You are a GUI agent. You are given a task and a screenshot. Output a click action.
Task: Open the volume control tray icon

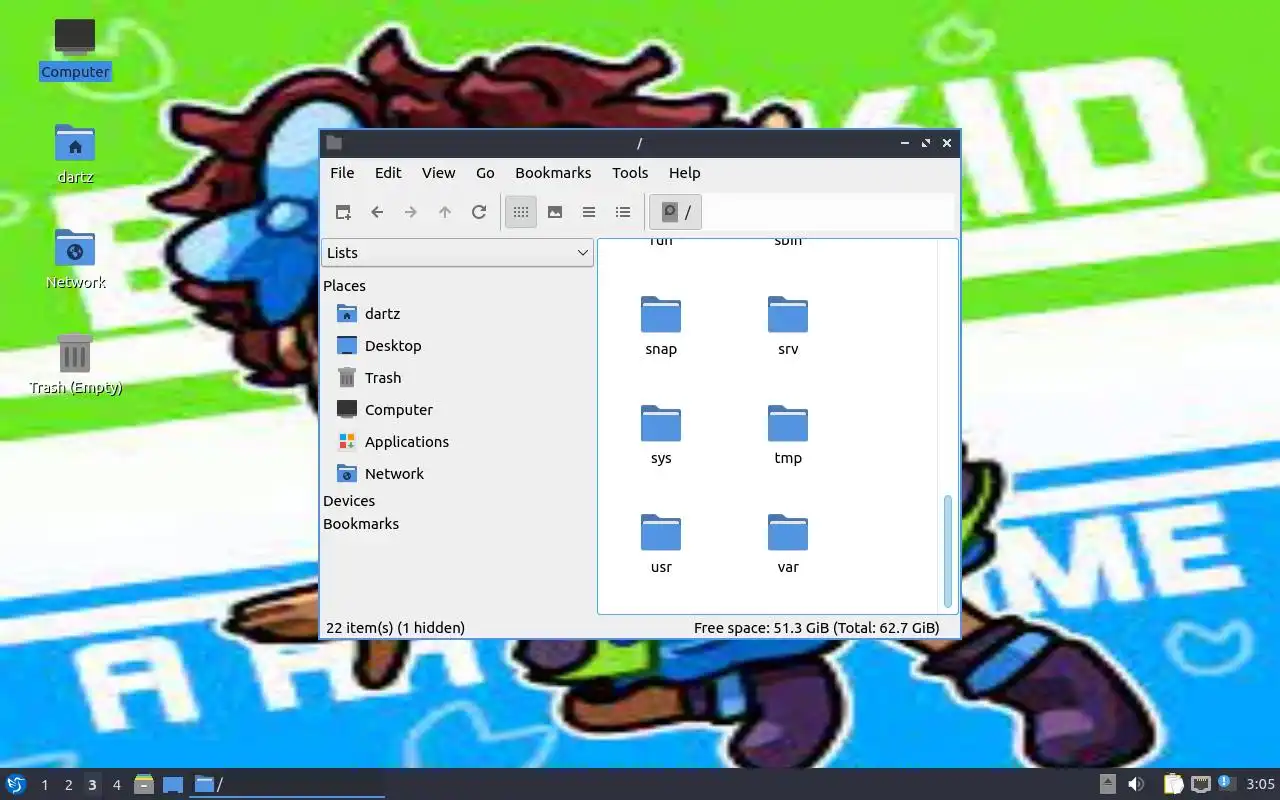[x=1136, y=784]
